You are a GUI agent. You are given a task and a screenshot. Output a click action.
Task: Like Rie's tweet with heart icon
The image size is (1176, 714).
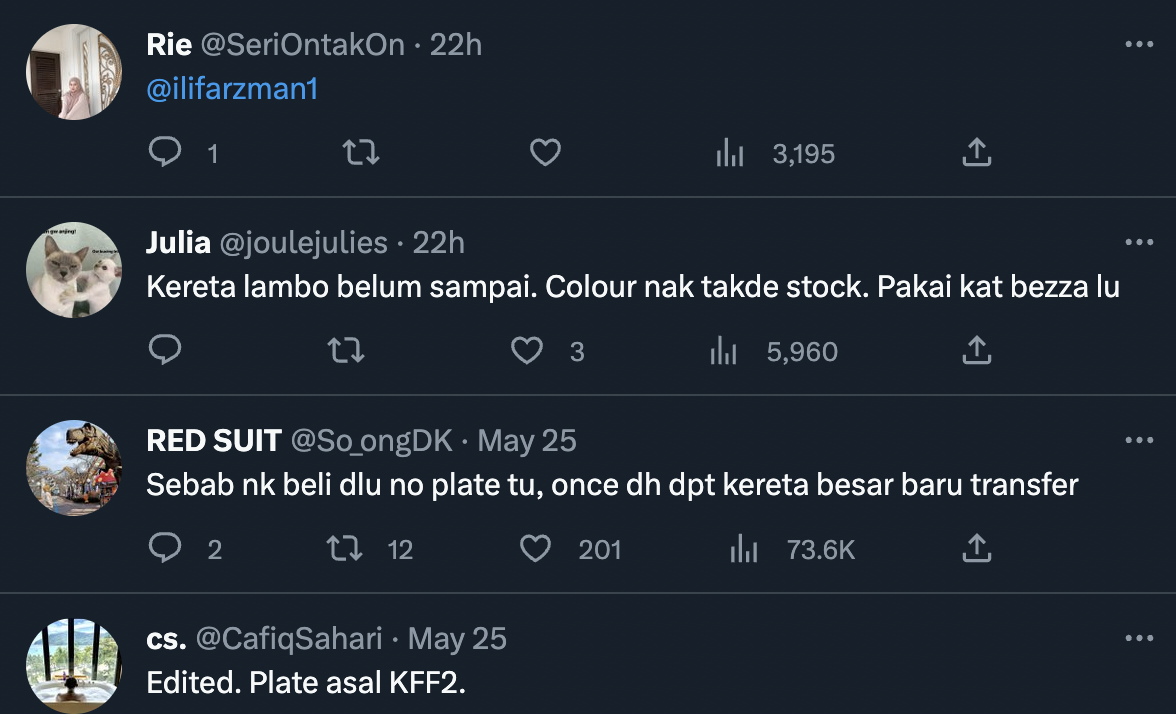click(544, 153)
